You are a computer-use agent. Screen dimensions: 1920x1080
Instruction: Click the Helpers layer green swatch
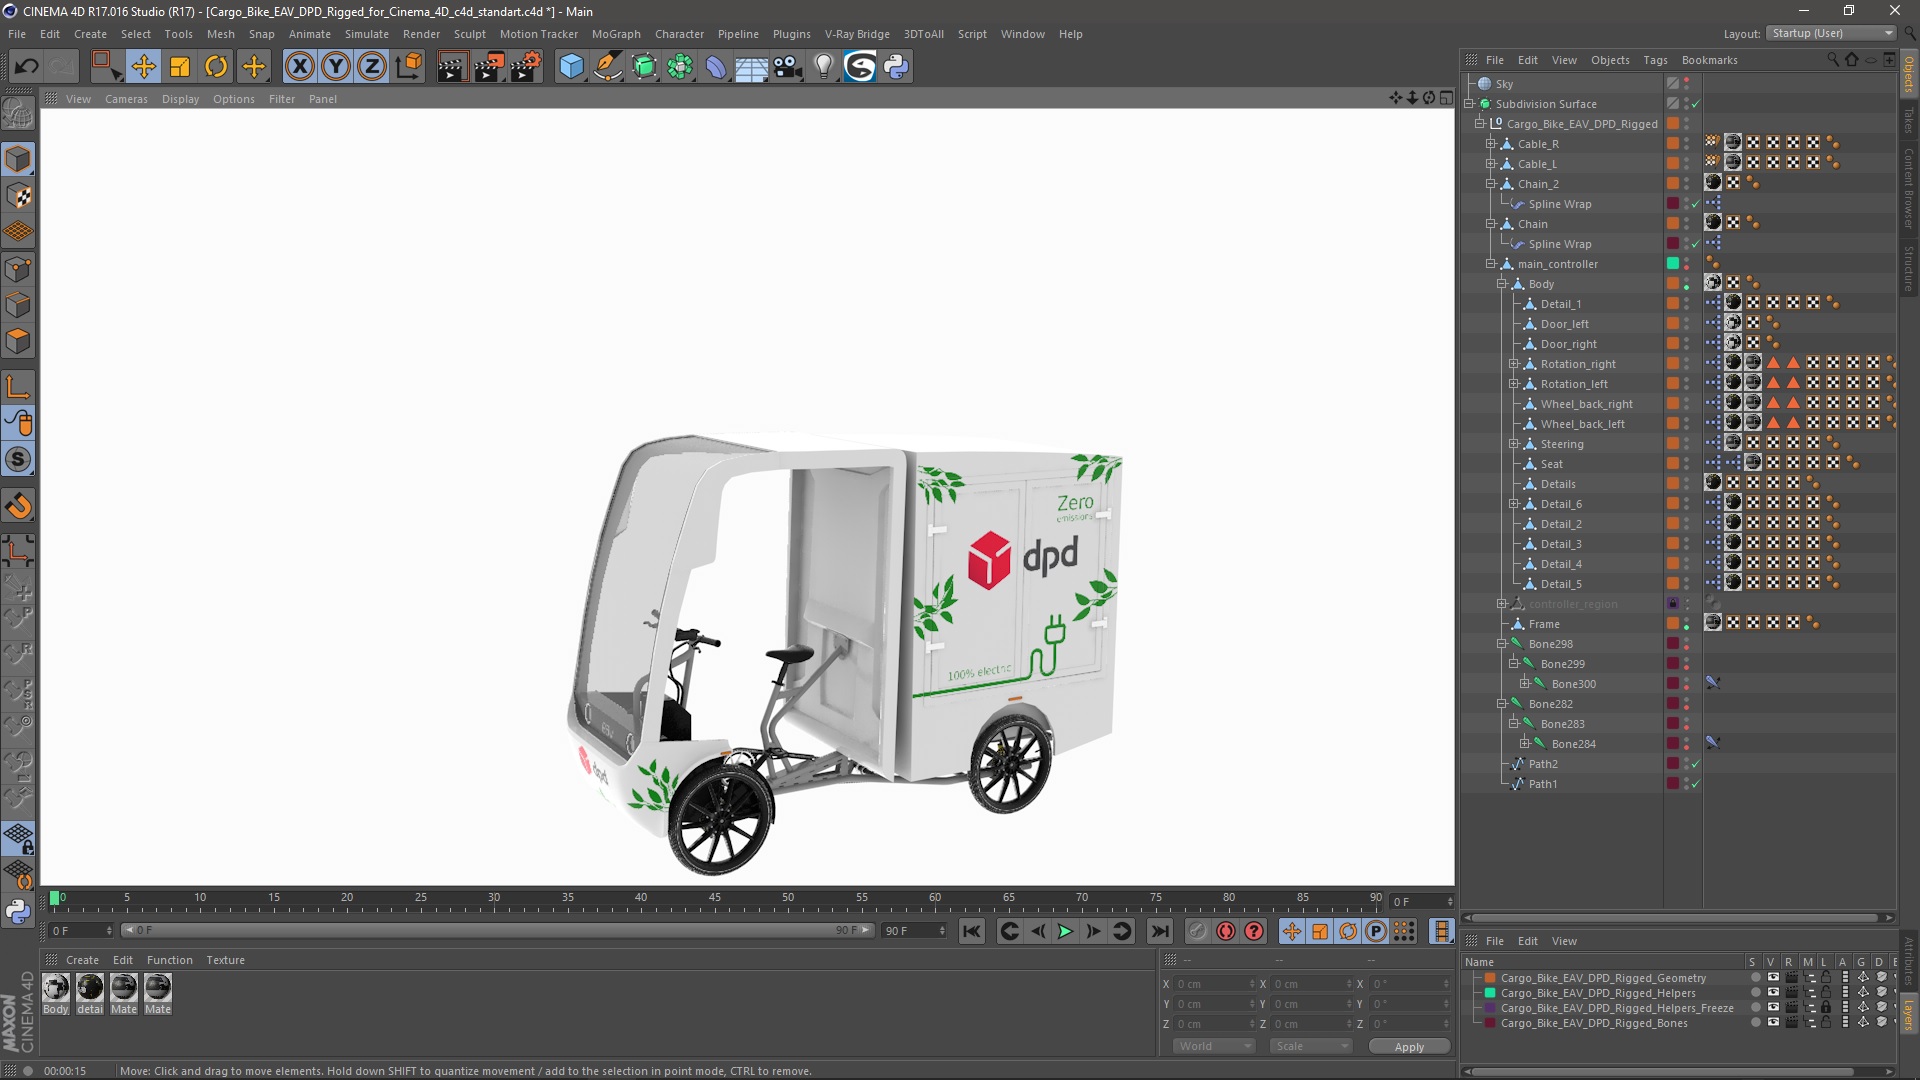point(1490,993)
